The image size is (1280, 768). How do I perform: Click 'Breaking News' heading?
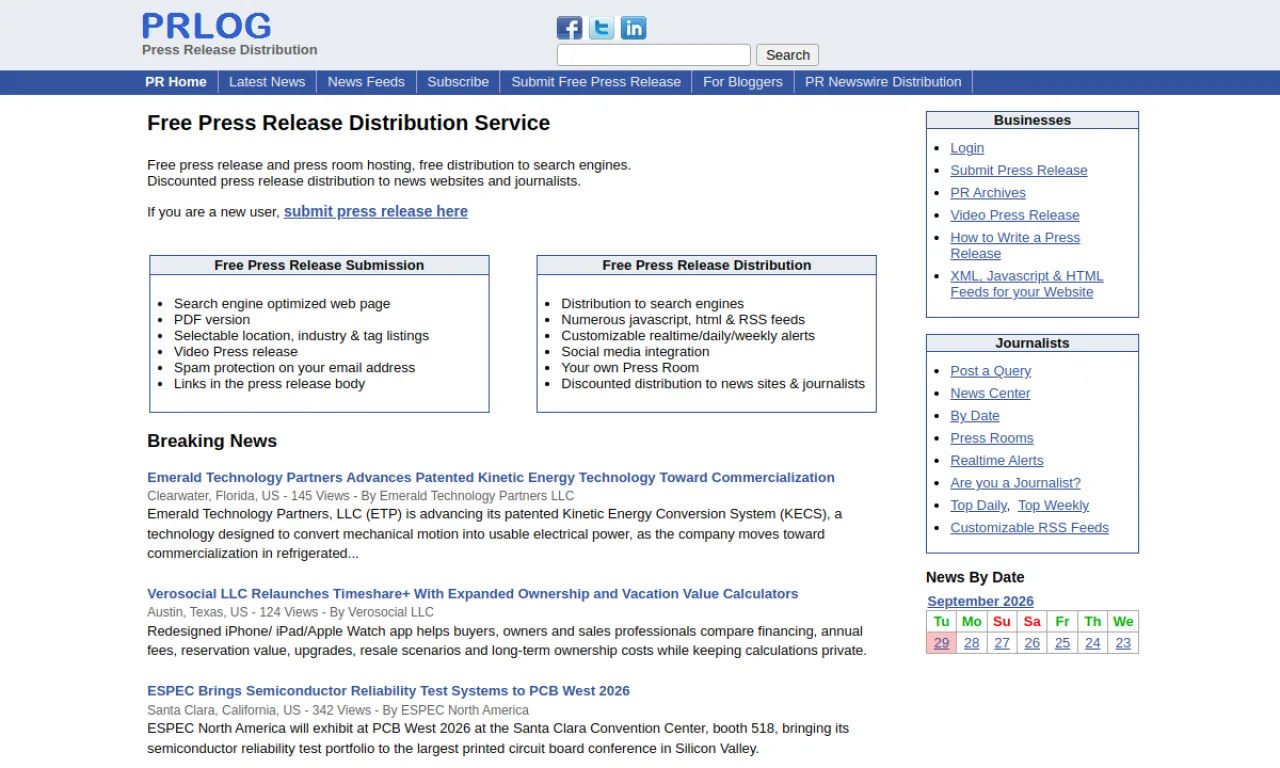(212, 441)
